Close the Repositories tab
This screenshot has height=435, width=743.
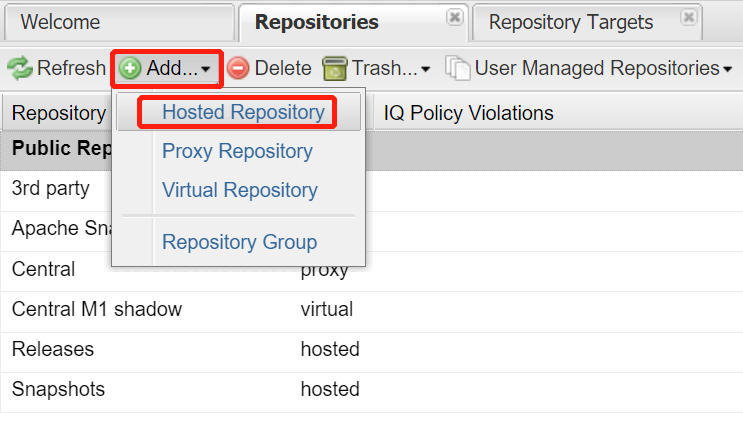454,18
